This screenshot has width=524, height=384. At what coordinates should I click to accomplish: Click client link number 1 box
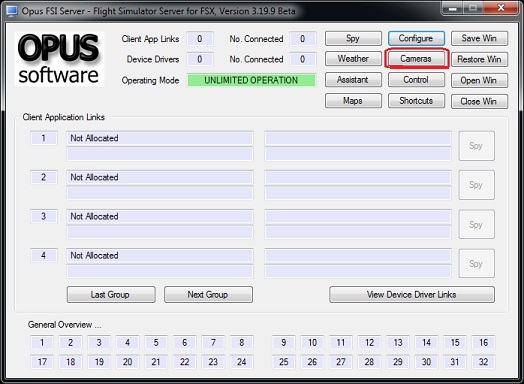43,138
